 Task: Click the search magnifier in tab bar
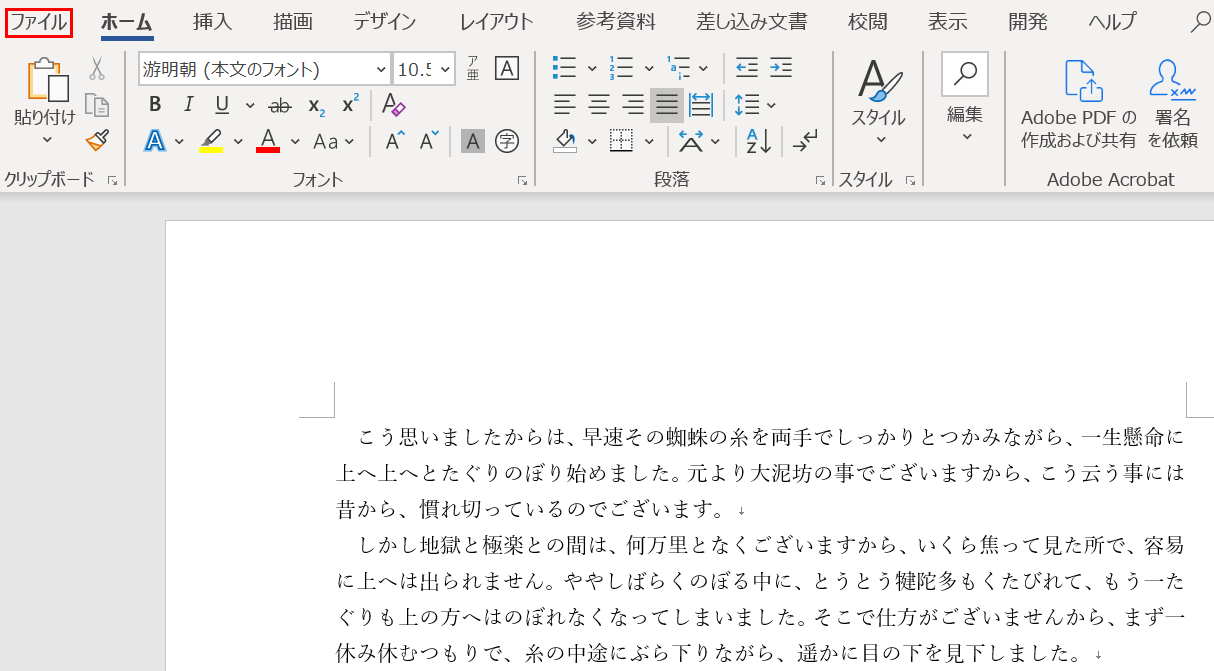pos(1200,21)
